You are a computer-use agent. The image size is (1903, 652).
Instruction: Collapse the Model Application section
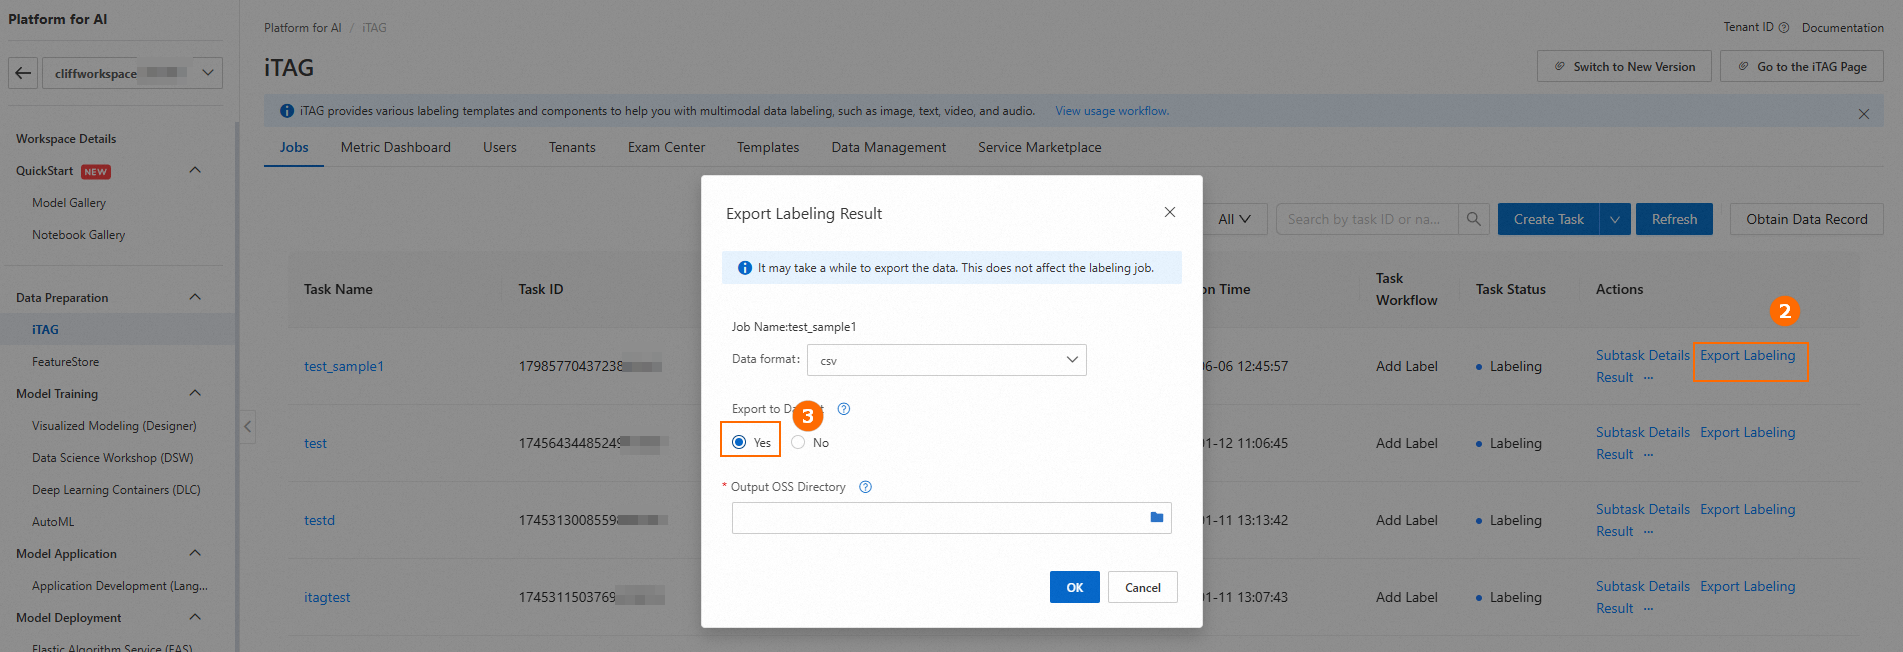coord(195,554)
